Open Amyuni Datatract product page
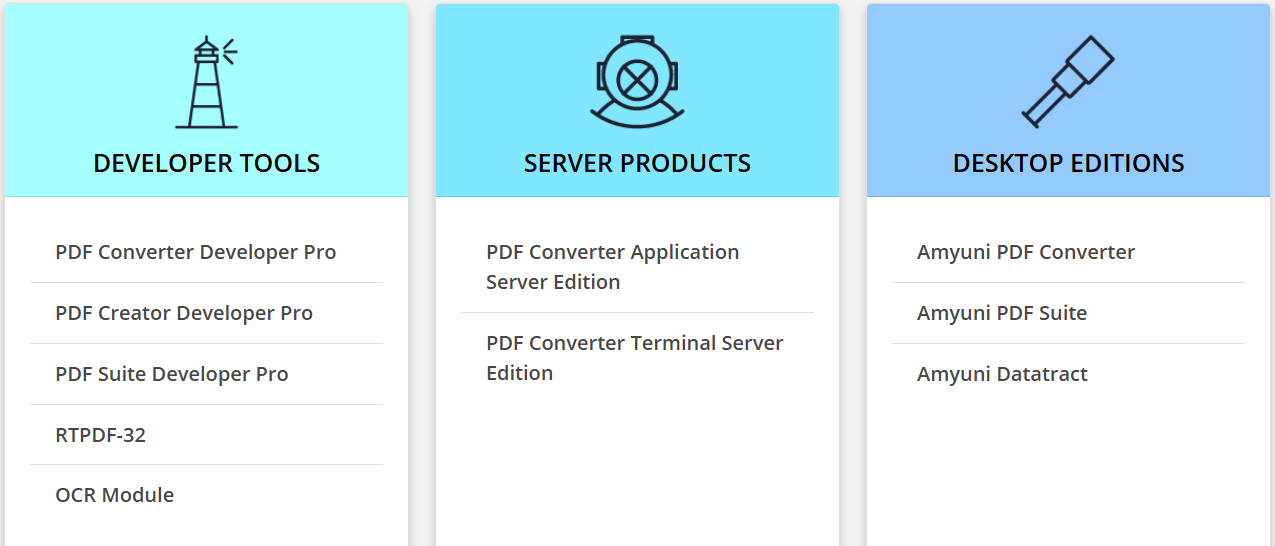 coord(1002,374)
